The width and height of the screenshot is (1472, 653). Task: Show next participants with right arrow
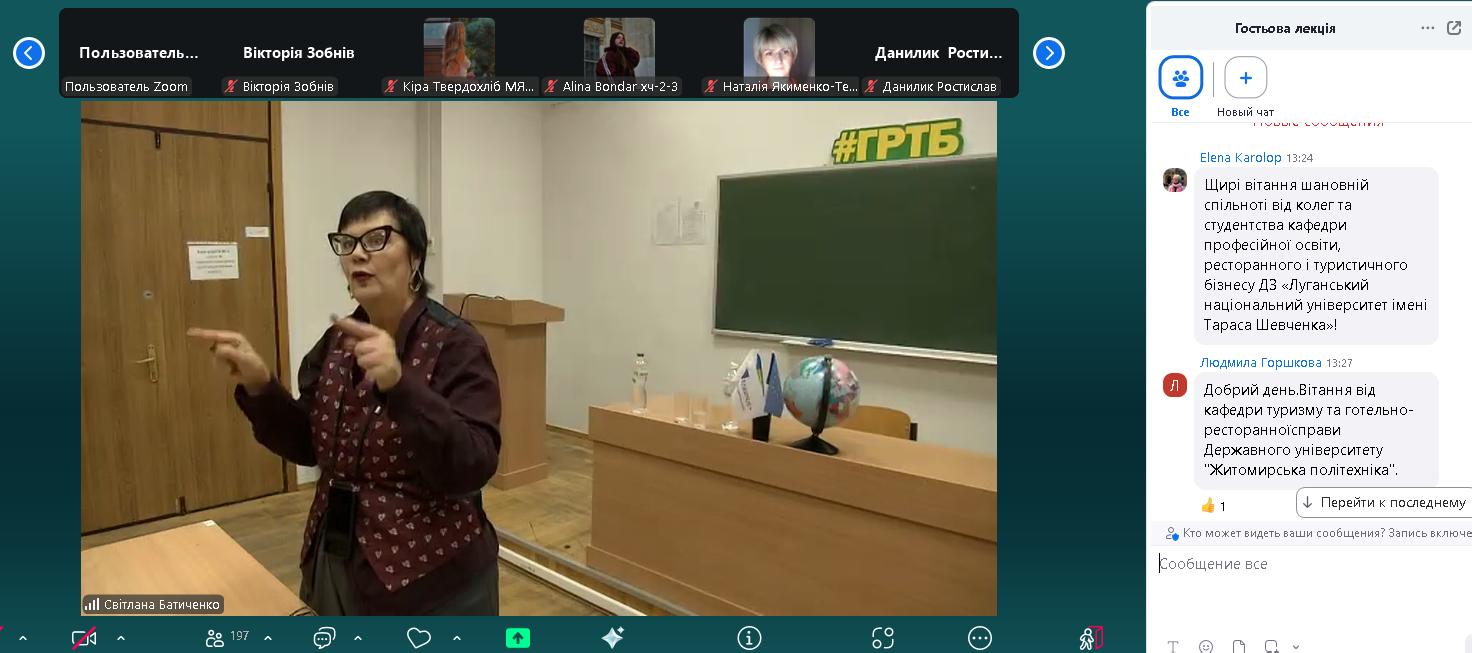pos(1049,53)
